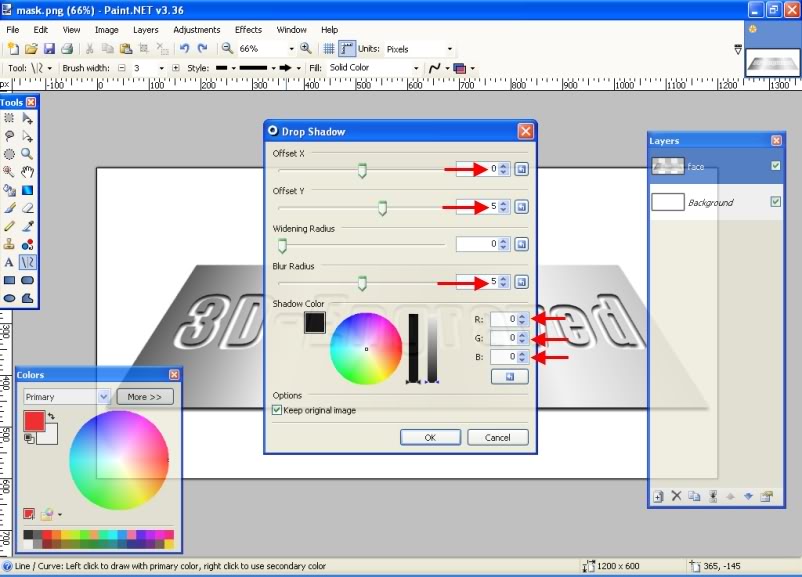Image resolution: width=802 pixels, height=577 pixels.
Task: Open the Units Pixels dropdown
Action: pyautogui.click(x=449, y=48)
